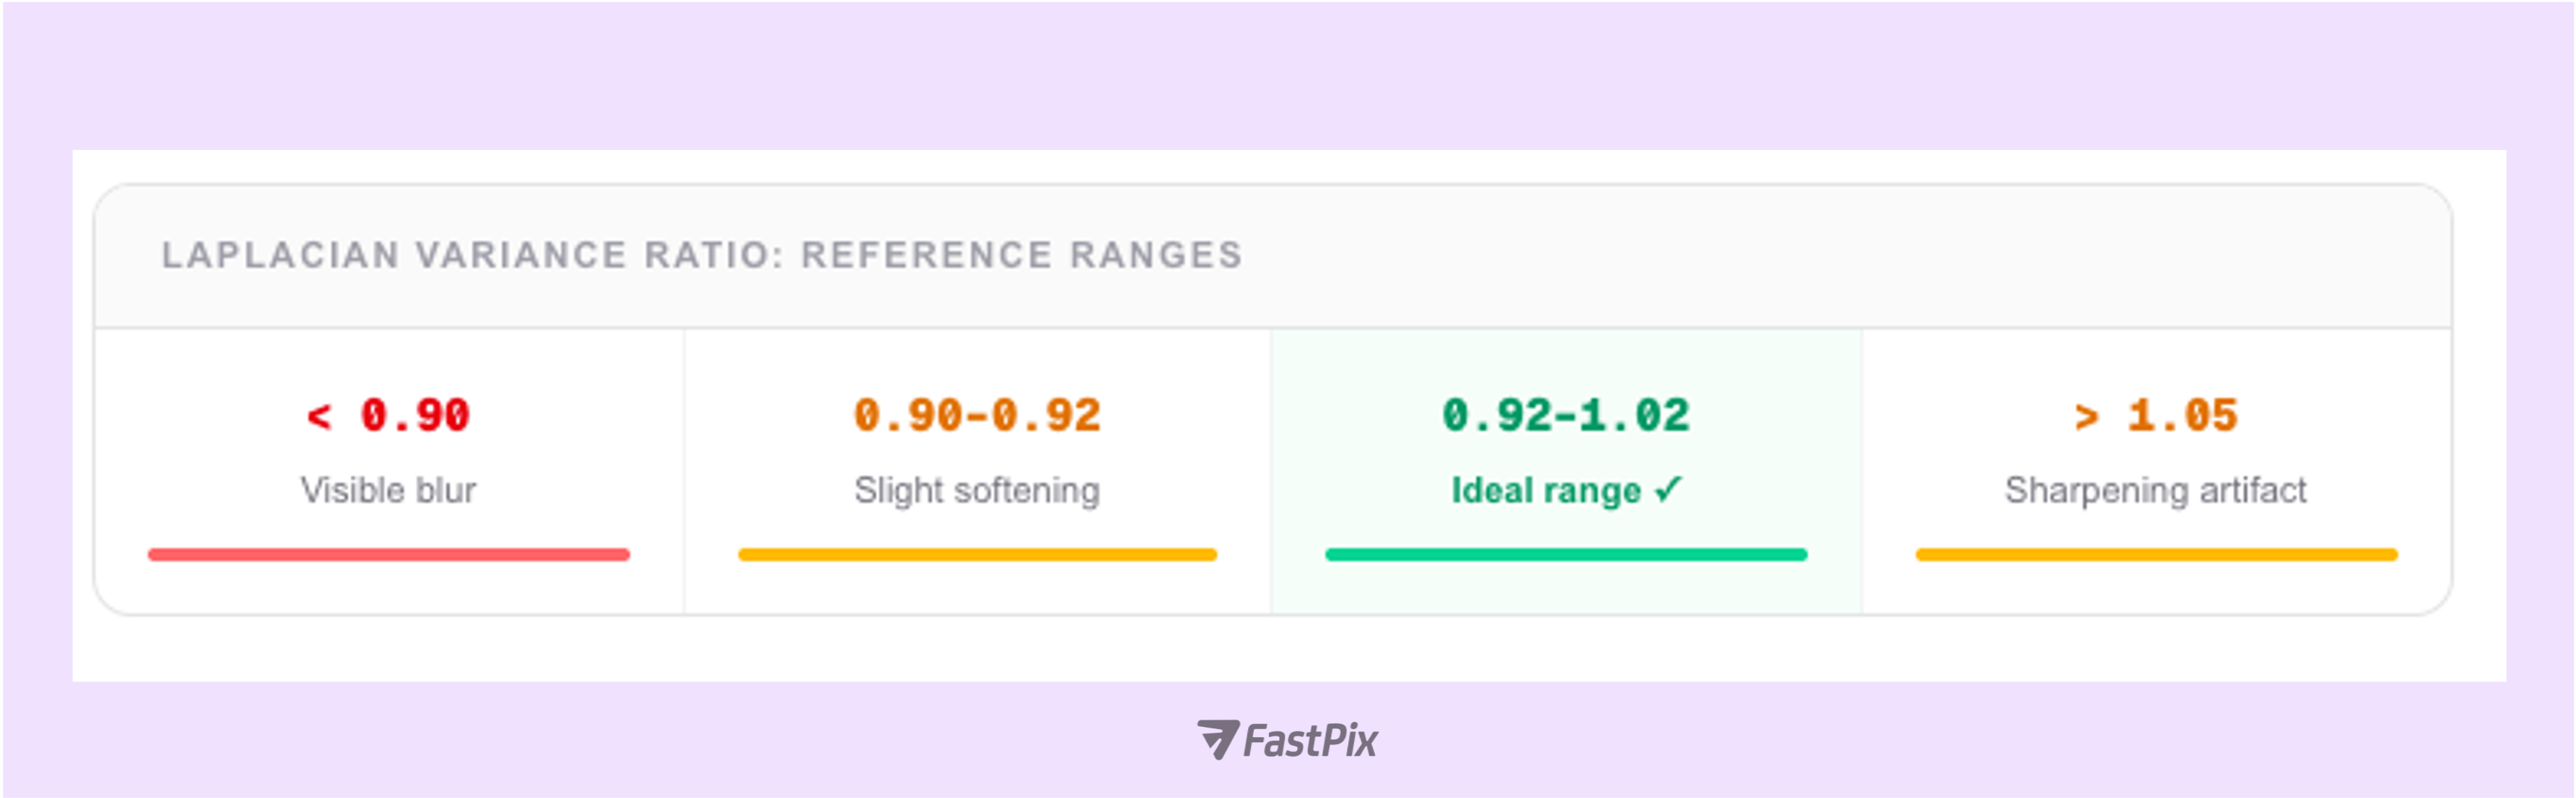The height and width of the screenshot is (798, 2576).
Task: Click the red 0.90 threshold value
Action: click(x=415, y=415)
